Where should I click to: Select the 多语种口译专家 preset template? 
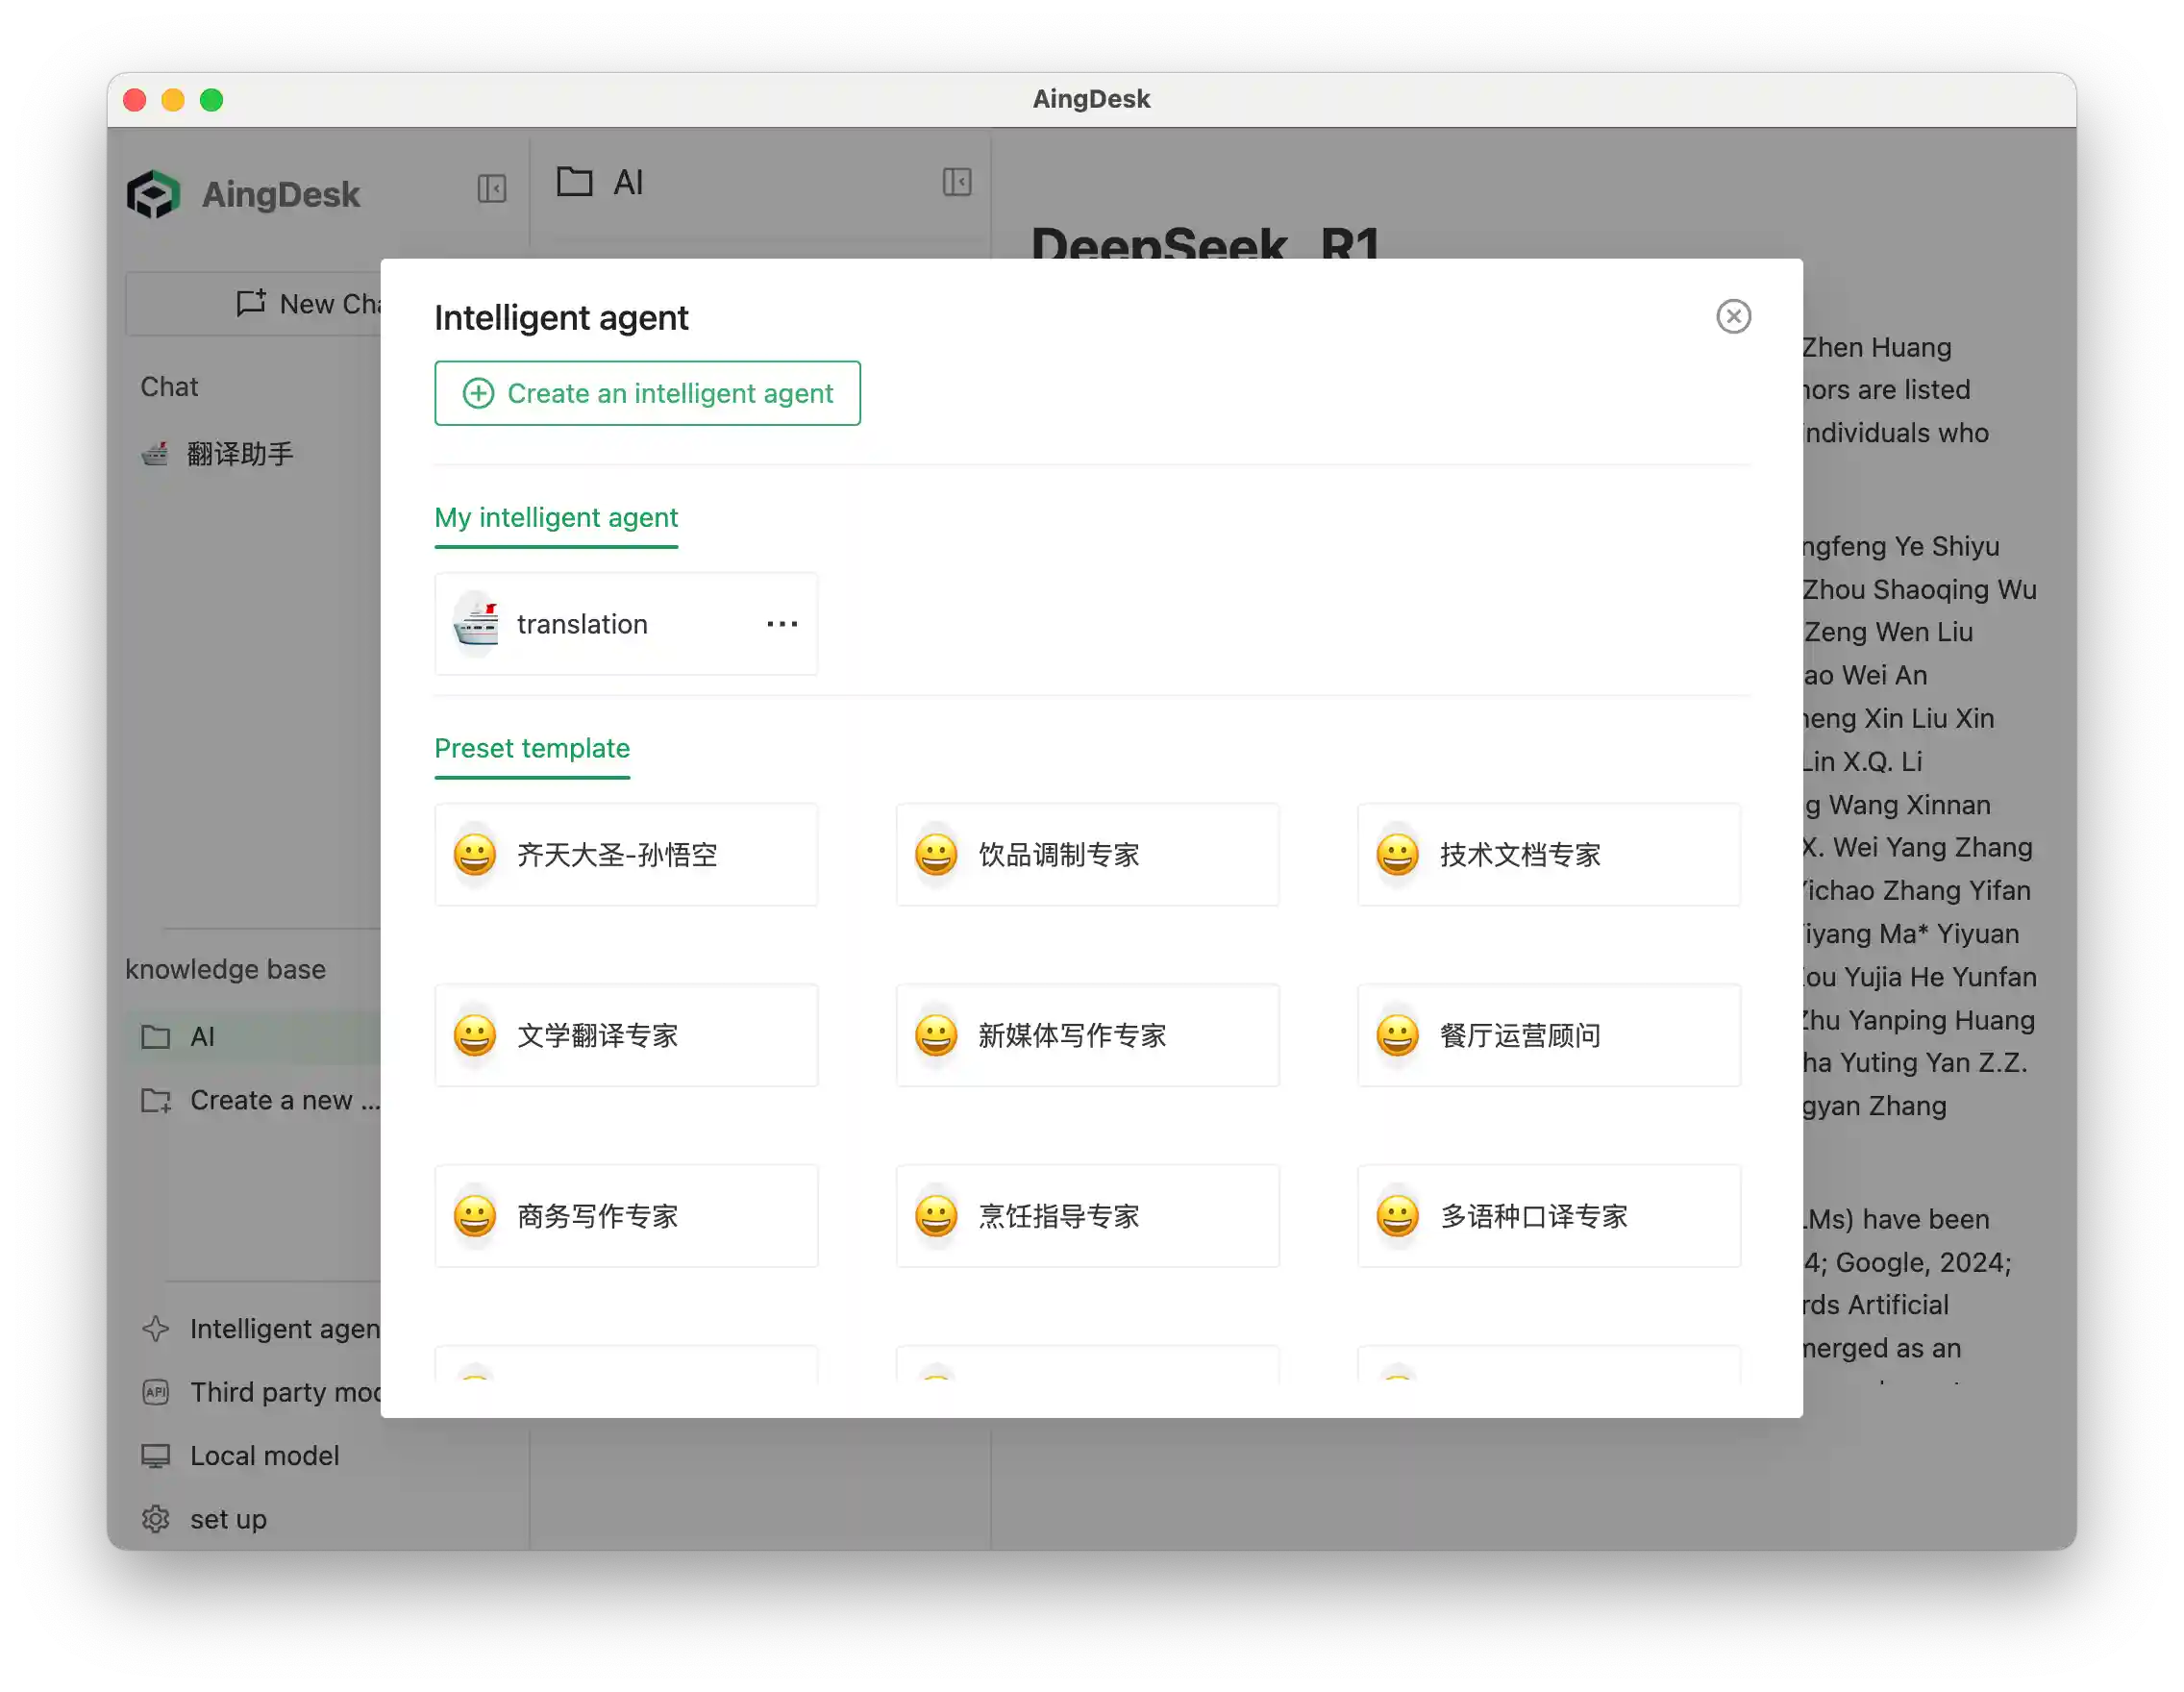[x=1548, y=1216]
